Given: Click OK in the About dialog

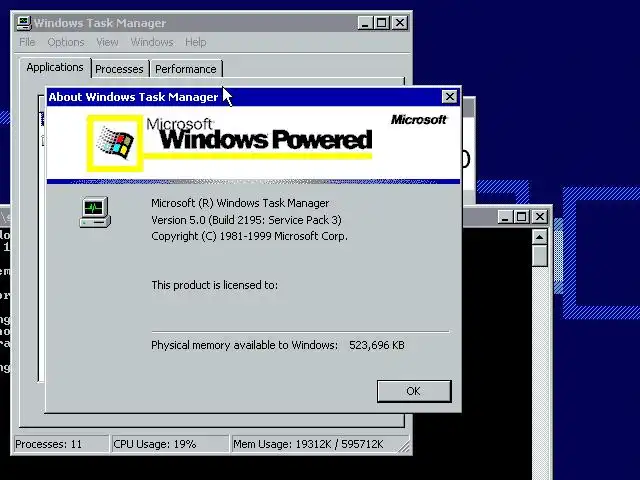Looking at the screenshot, I should pyautogui.click(x=414, y=391).
